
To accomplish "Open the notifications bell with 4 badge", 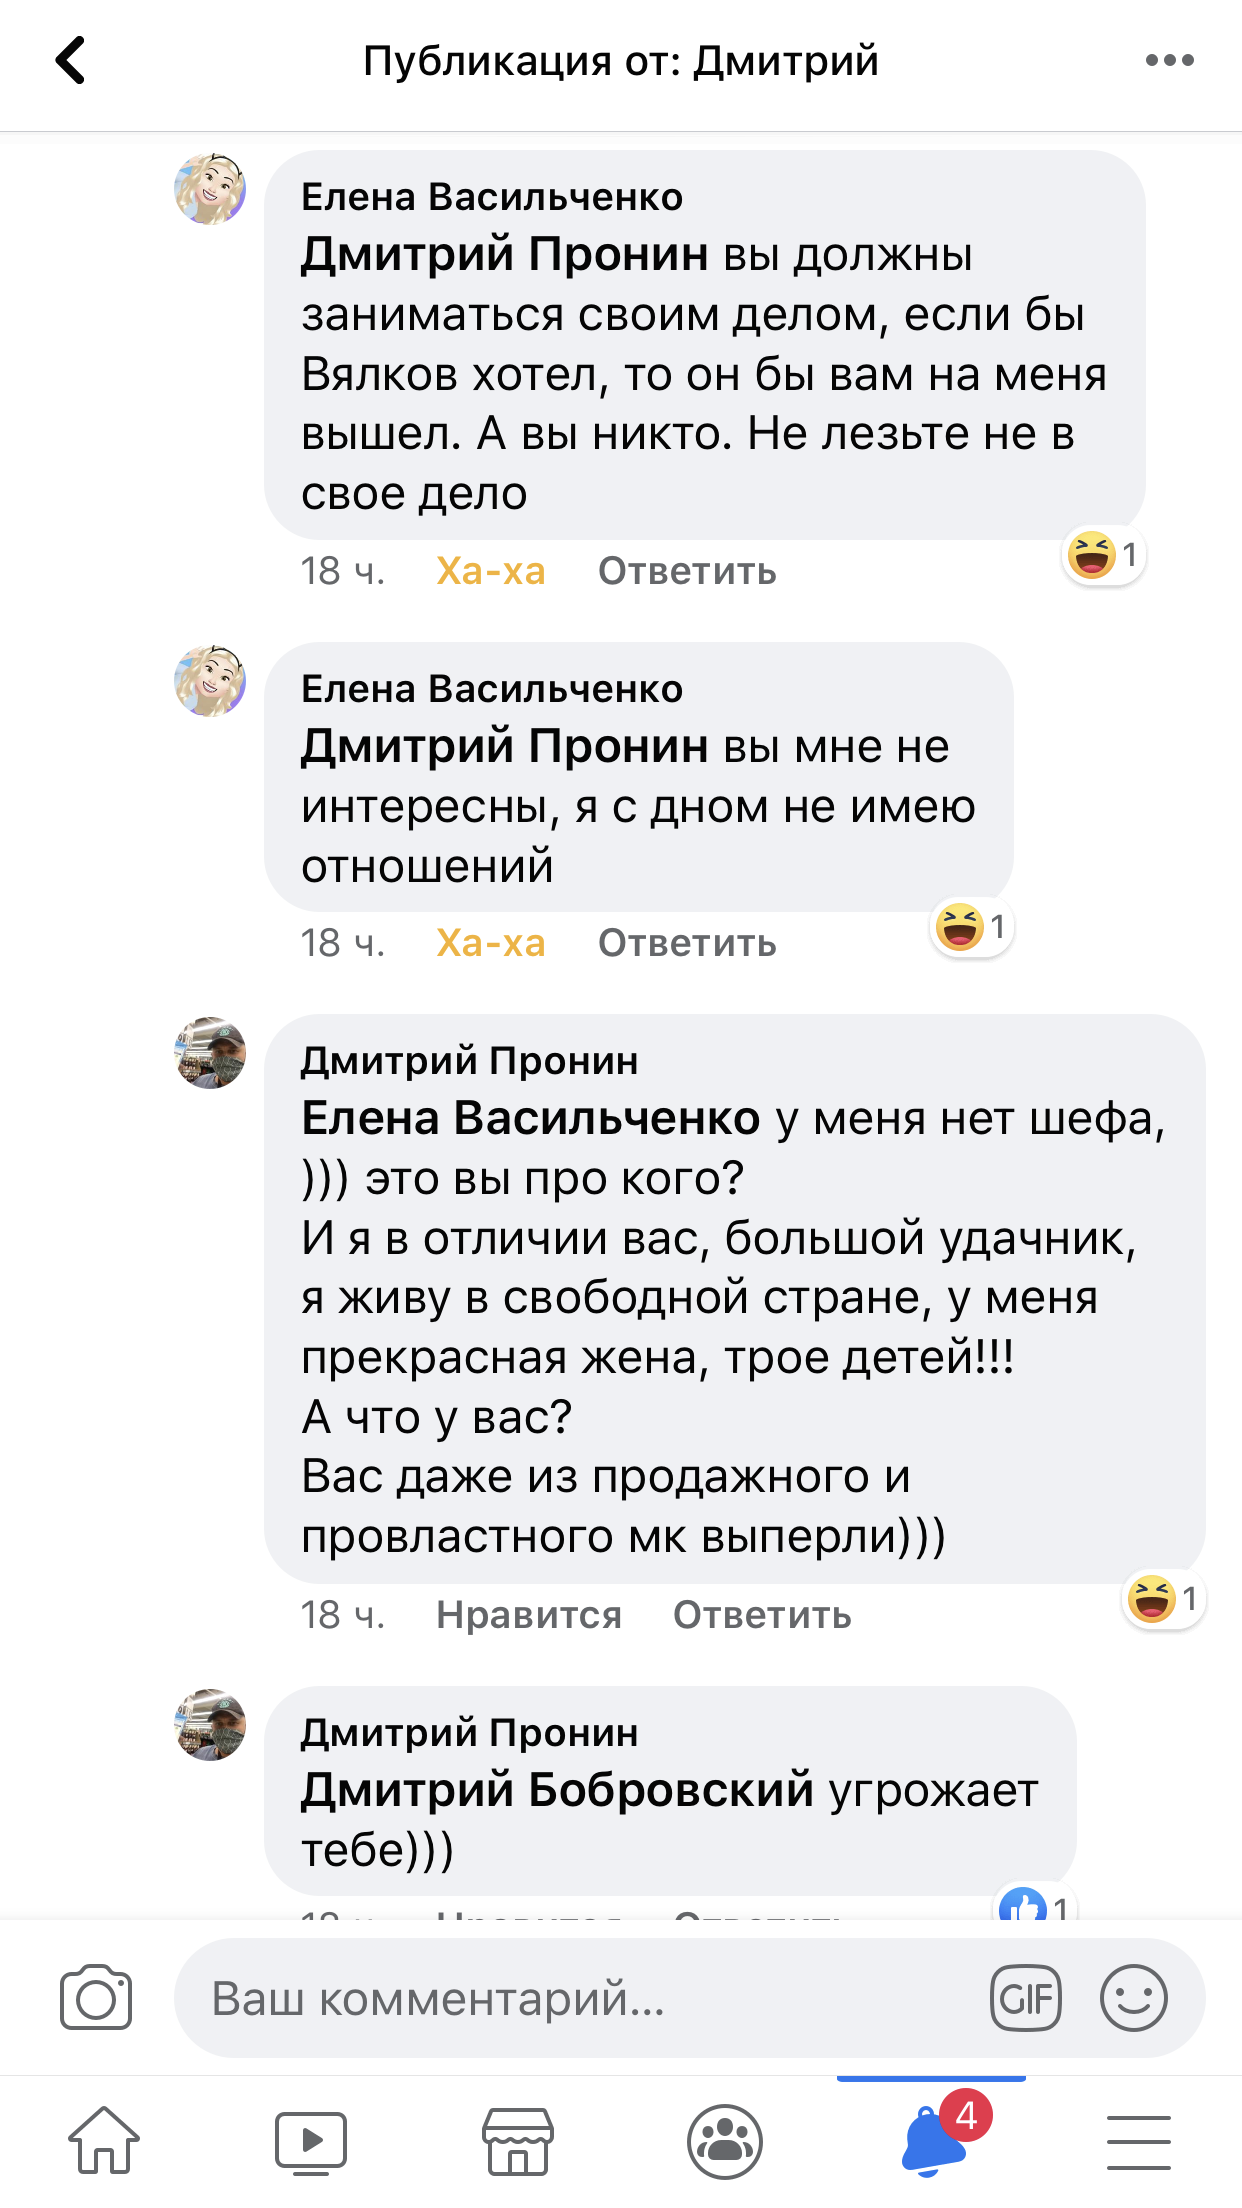I will pyautogui.click(x=934, y=2141).
